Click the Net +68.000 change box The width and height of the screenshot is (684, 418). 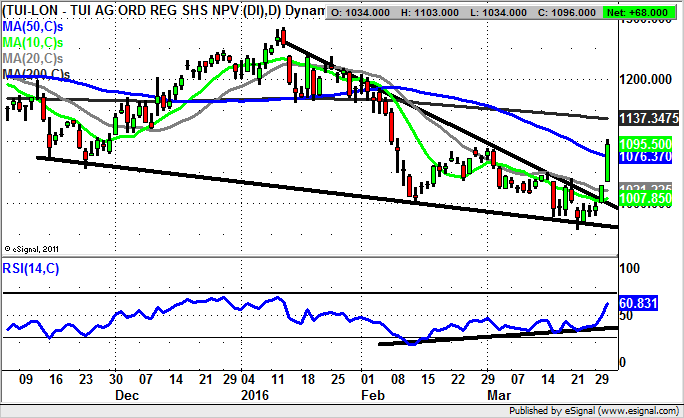point(650,11)
